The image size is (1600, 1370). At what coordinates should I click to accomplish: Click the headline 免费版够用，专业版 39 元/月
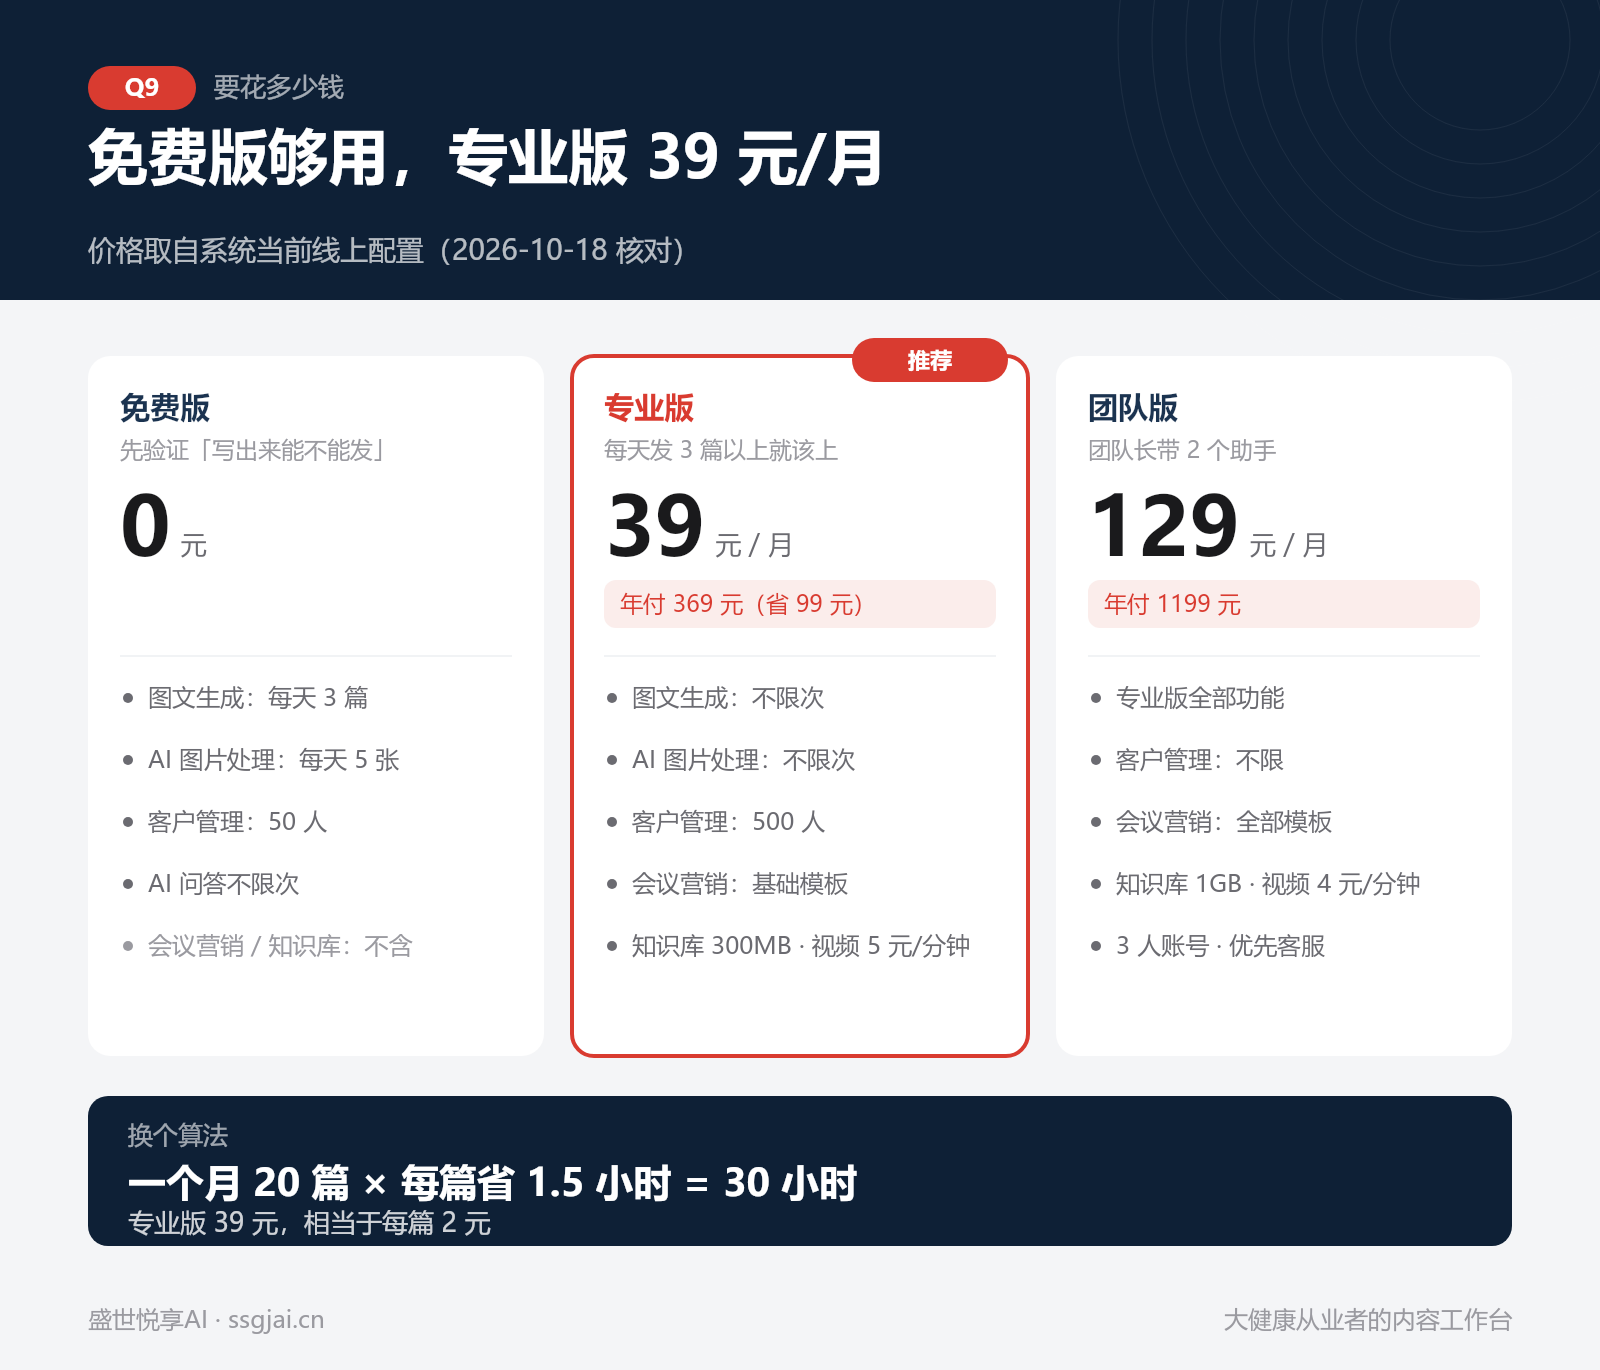pyautogui.click(x=485, y=158)
